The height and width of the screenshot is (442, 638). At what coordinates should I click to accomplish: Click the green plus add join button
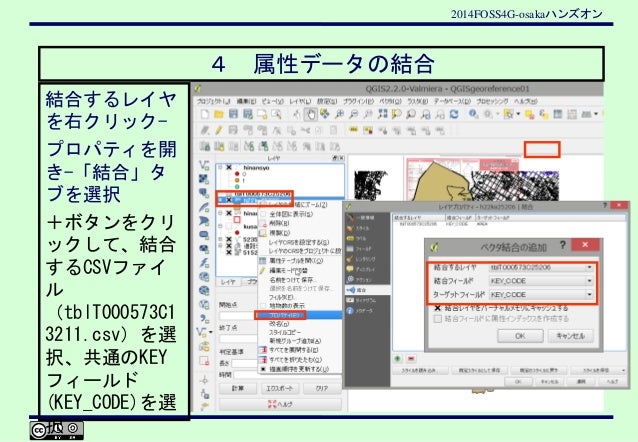point(398,359)
